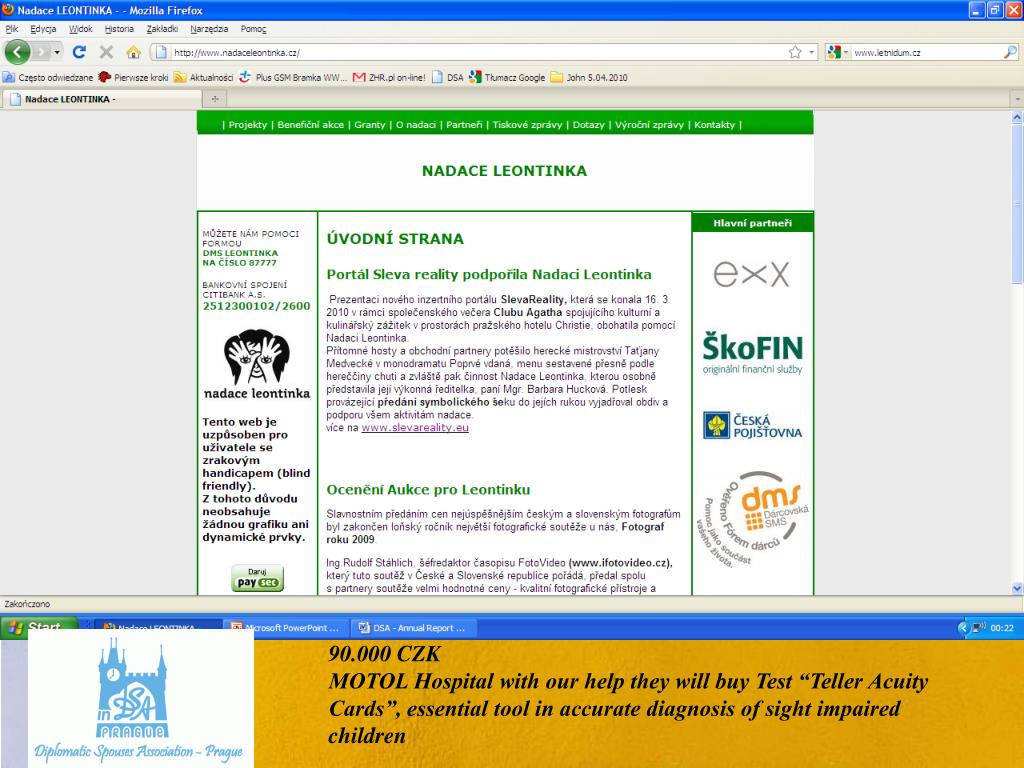This screenshot has width=1024, height=768.
Task: Click the nadace leontinka hands logo
Action: pyautogui.click(x=257, y=364)
